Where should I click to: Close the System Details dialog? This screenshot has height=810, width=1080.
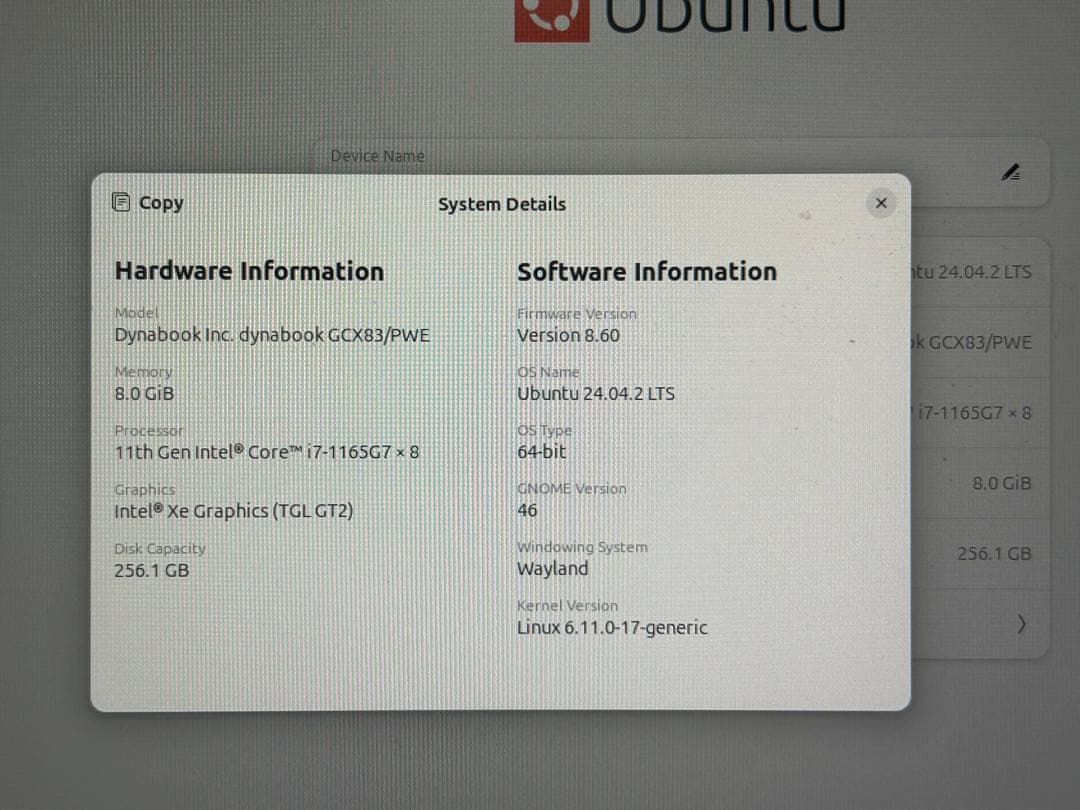pyautogui.click(x=881, y=202)
